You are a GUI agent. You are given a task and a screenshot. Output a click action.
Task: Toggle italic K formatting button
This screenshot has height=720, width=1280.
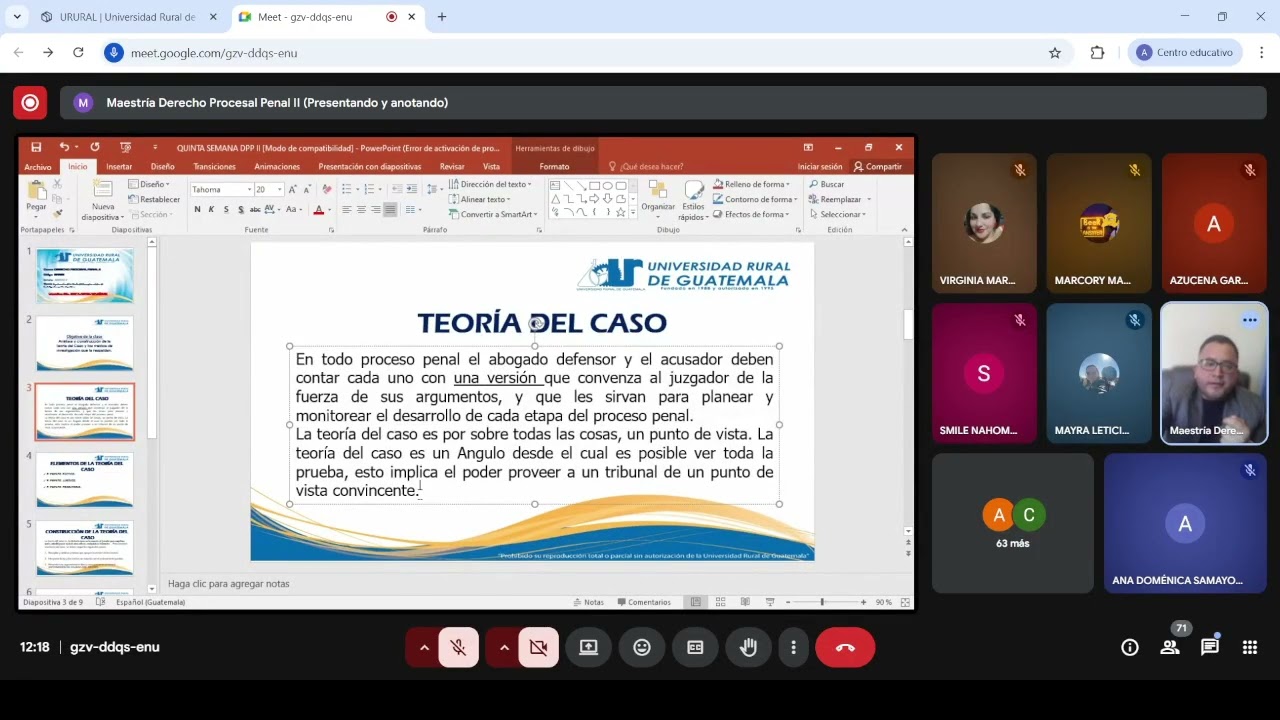click(x=212, y=209)
